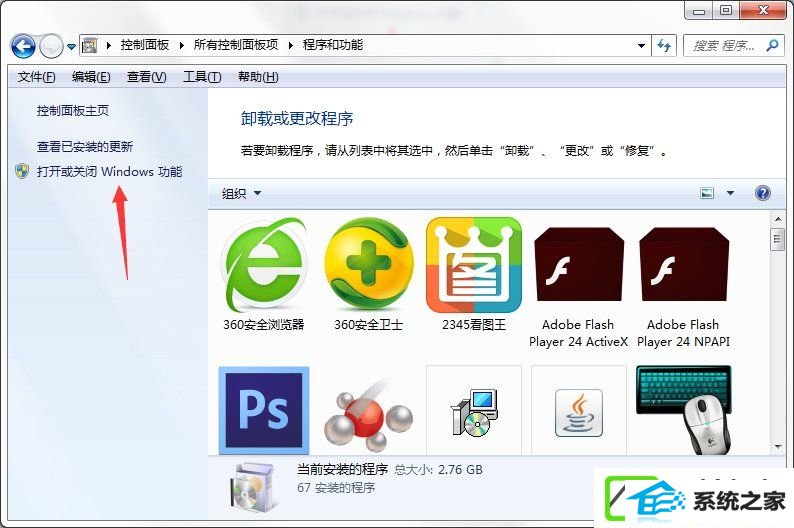
Task: Click the 卸载或更改程序 heading
Action: coord(297,118)
